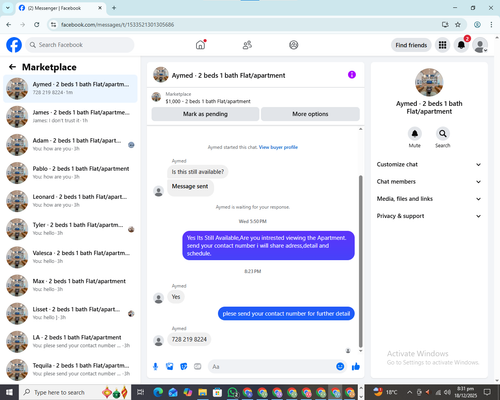Open the Windows notification center icon
The height and width of the screenshot is (400, 500).
tap(487, 392)
